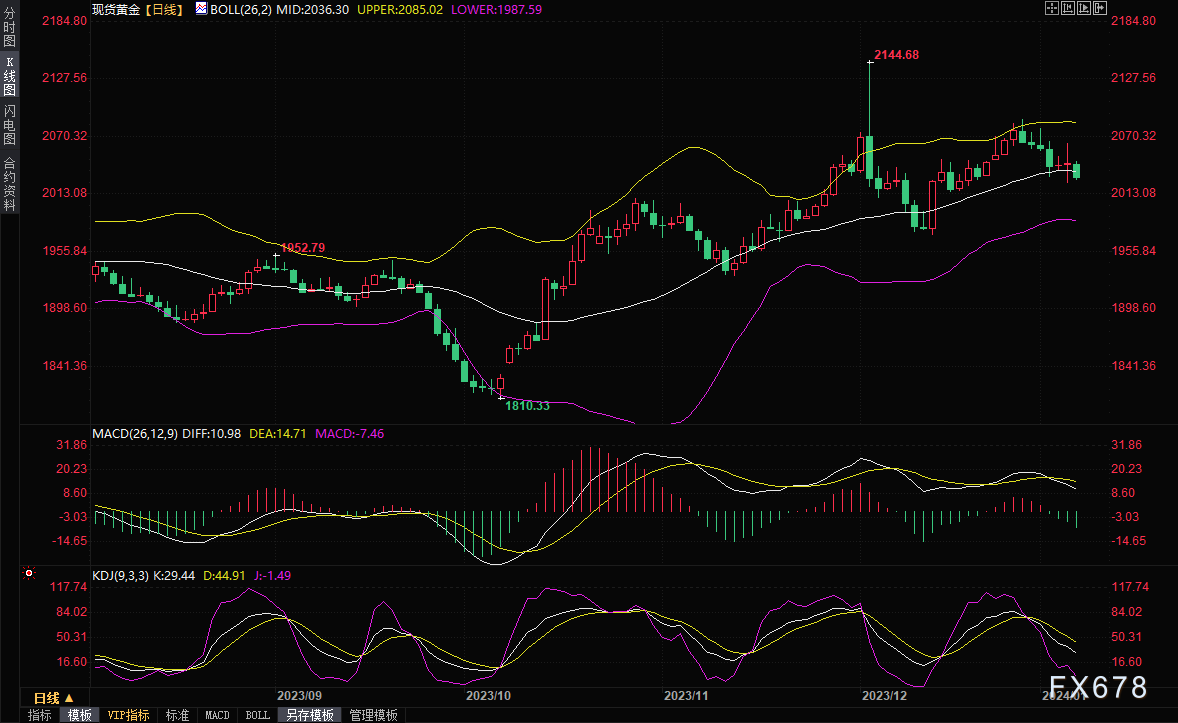Open 合约资料 contract info tab

tap(9, 183)
